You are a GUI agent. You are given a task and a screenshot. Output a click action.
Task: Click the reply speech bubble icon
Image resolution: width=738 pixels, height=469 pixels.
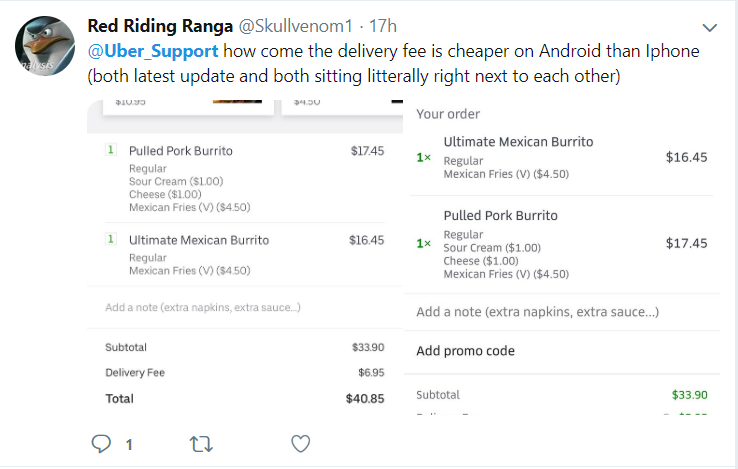click(x=101, y=444)
